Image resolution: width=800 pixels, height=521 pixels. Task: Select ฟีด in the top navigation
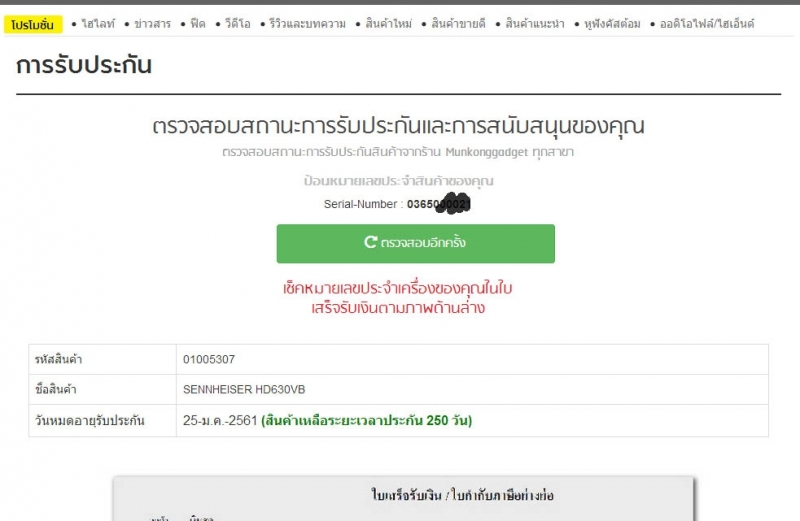(198, 24)
